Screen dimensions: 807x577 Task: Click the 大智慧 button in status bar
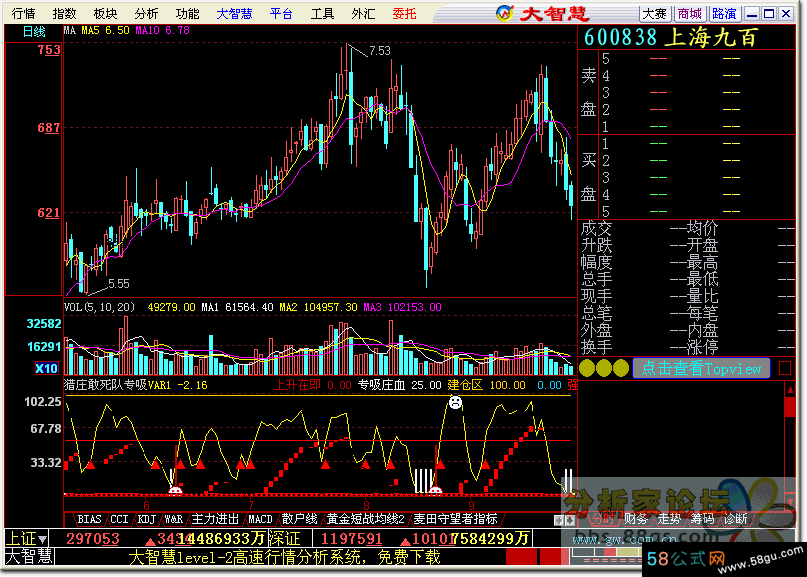pos(29,556)
